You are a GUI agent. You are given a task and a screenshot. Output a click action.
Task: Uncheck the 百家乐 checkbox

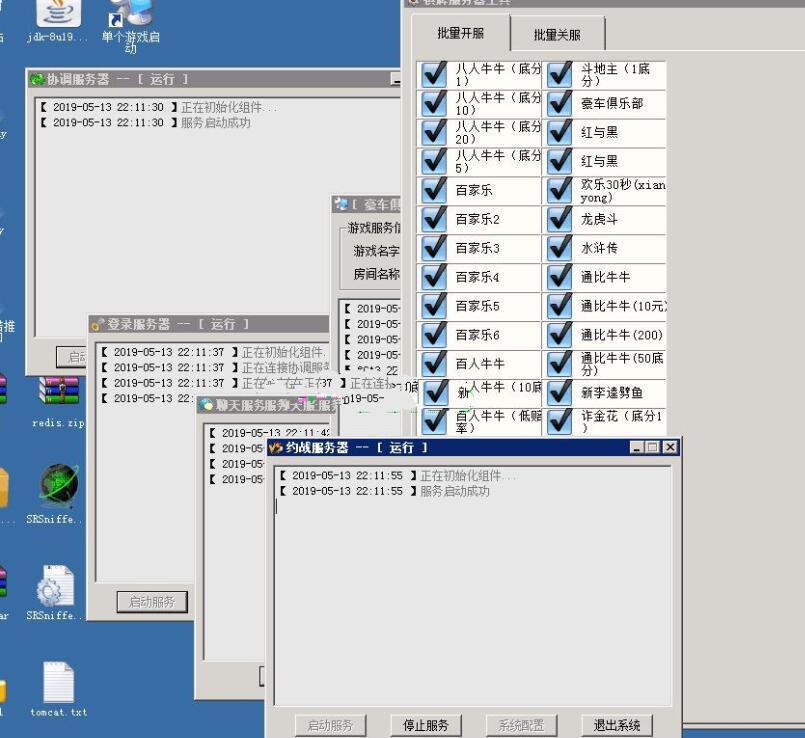click(x=434, y=191)
